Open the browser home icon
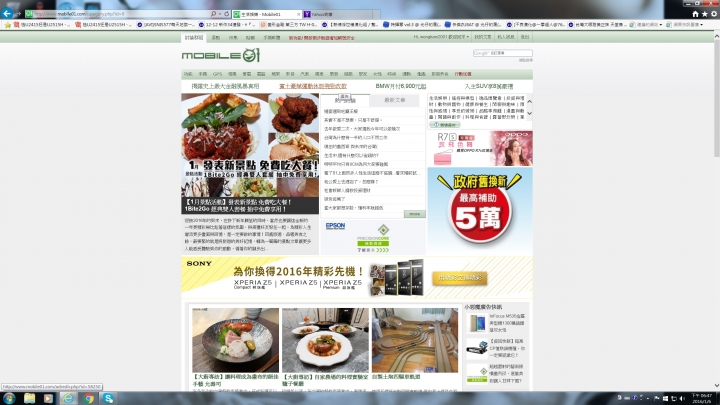Viewport: 720px width, 405px height. click(695, 14)
